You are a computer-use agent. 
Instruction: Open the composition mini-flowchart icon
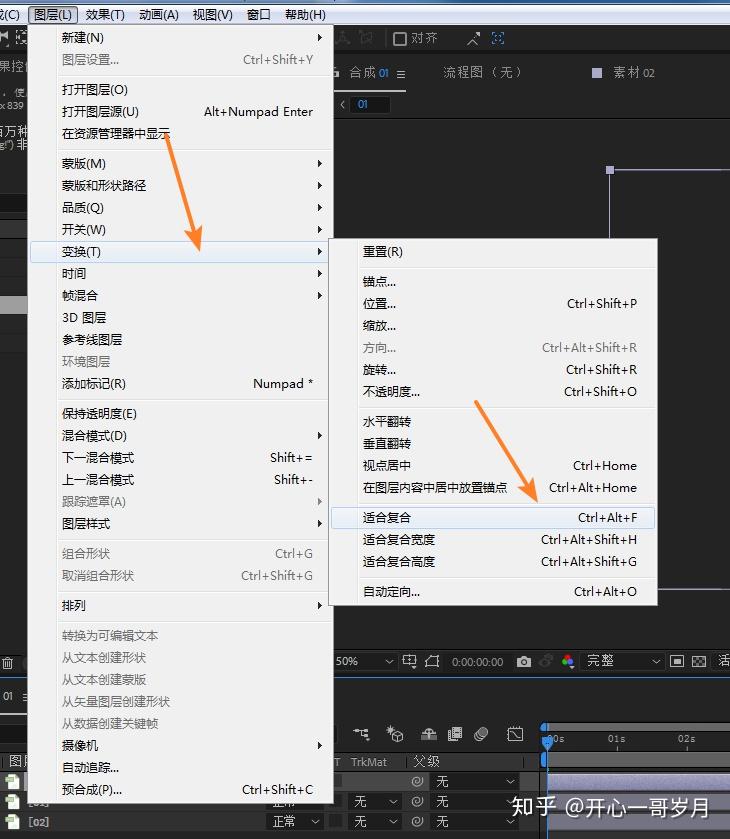(361, 734)
